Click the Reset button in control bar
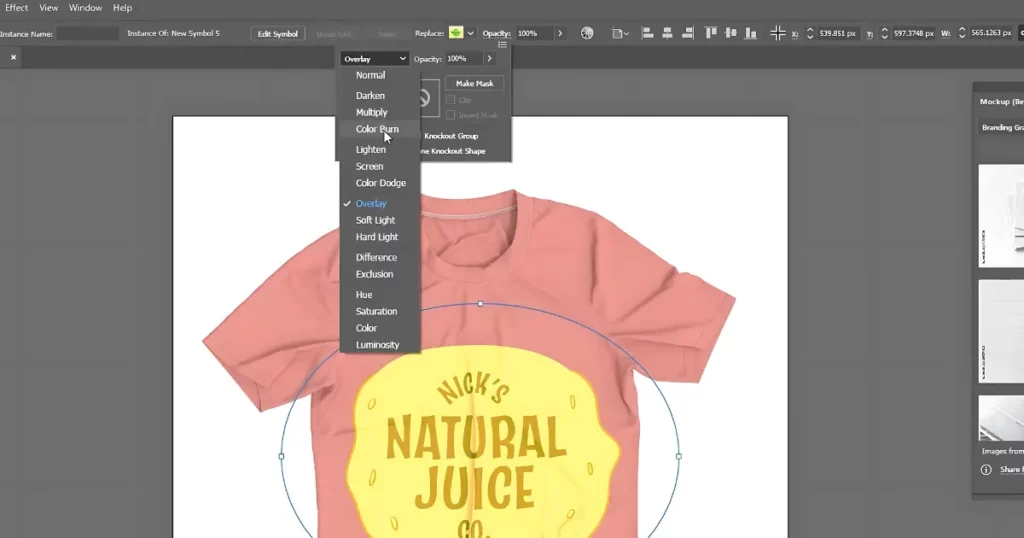This screenshot has height=538, width=1024. tap(387, 34)
